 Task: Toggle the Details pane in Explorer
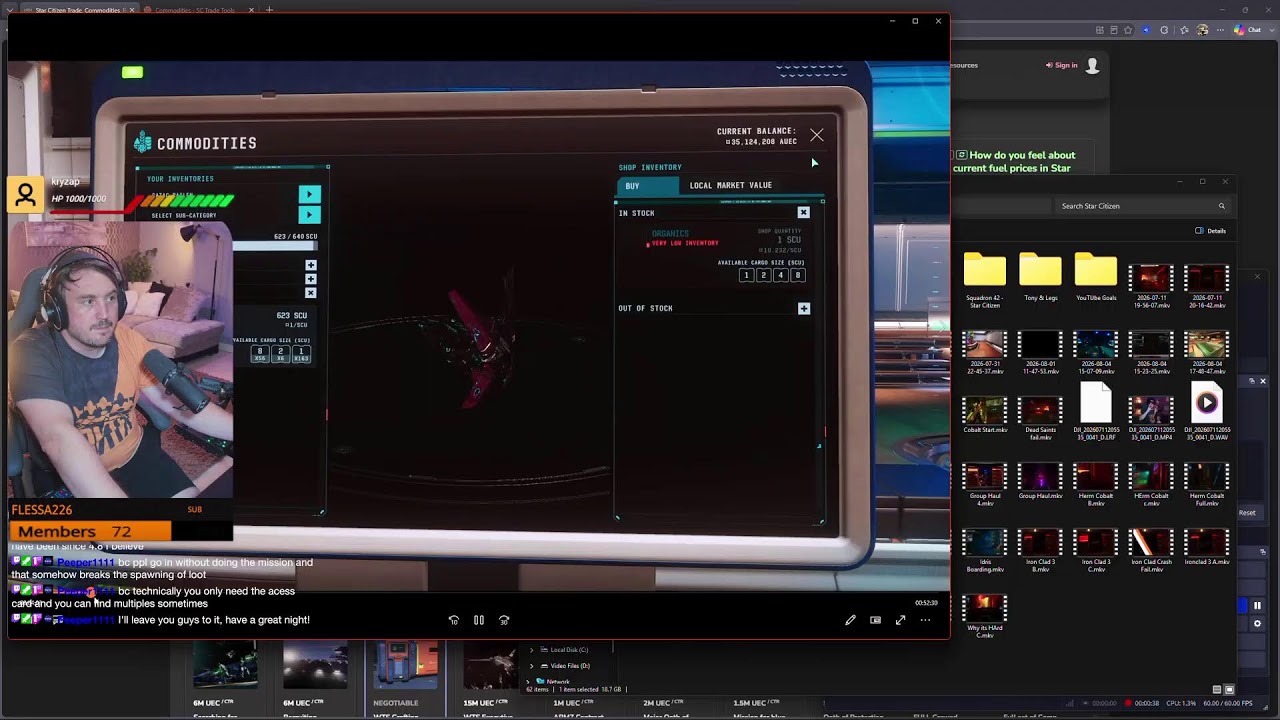[x=1210, y=231]
